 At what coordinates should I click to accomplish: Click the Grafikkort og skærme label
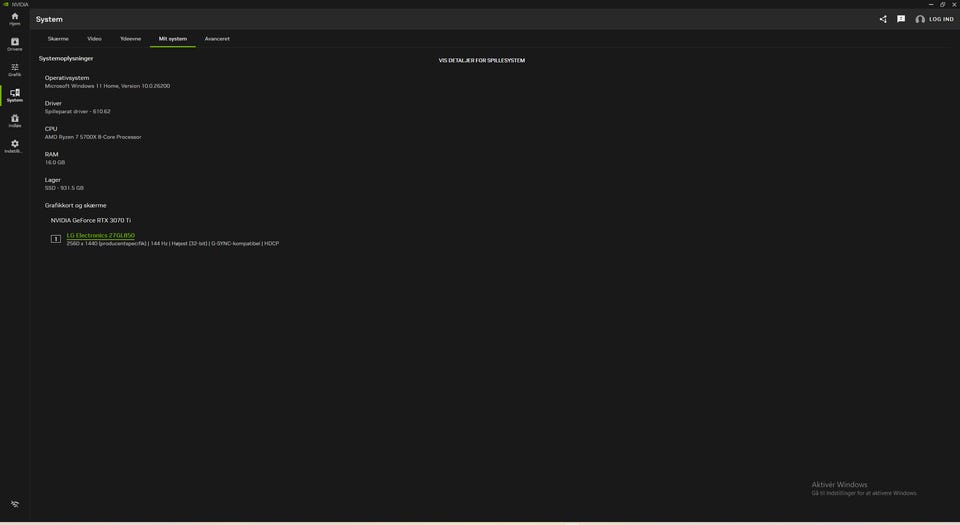click(75, 206)
